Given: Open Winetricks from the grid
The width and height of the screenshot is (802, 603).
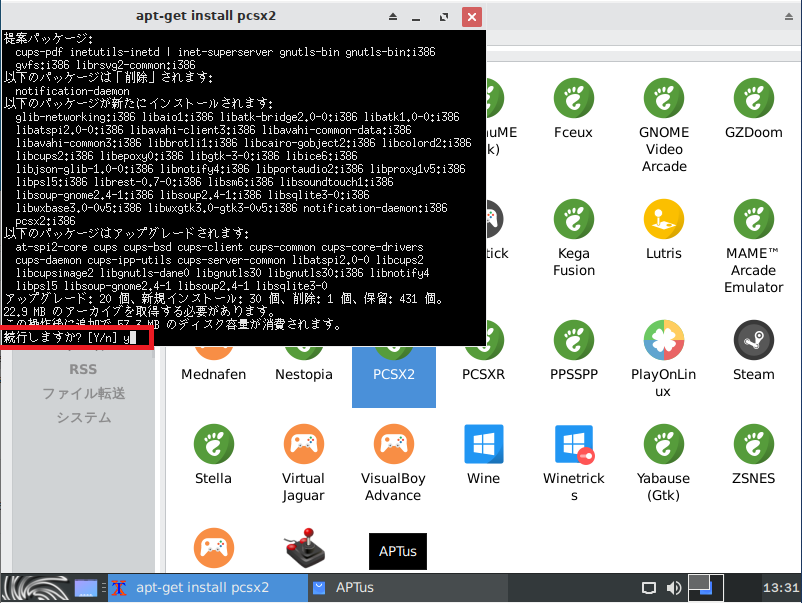Looking at the screenshot, I should point(573,444).
